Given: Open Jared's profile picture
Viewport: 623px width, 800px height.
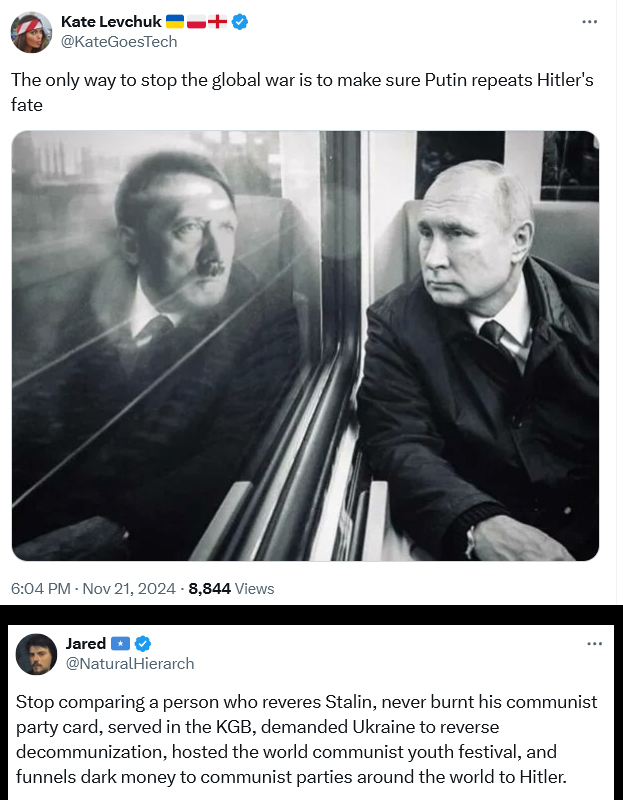Looking at the screenshot, I should (x=36, y=654).
